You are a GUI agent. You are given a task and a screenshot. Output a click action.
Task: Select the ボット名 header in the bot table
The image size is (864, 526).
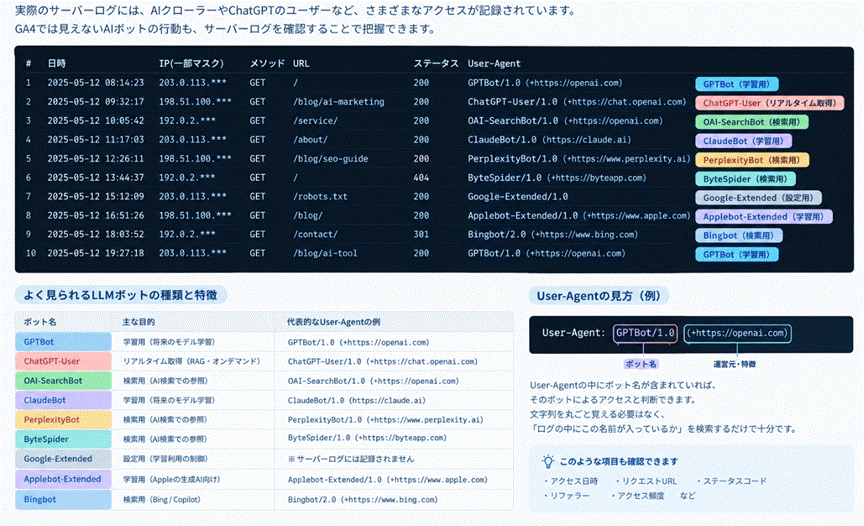point(40,322)
